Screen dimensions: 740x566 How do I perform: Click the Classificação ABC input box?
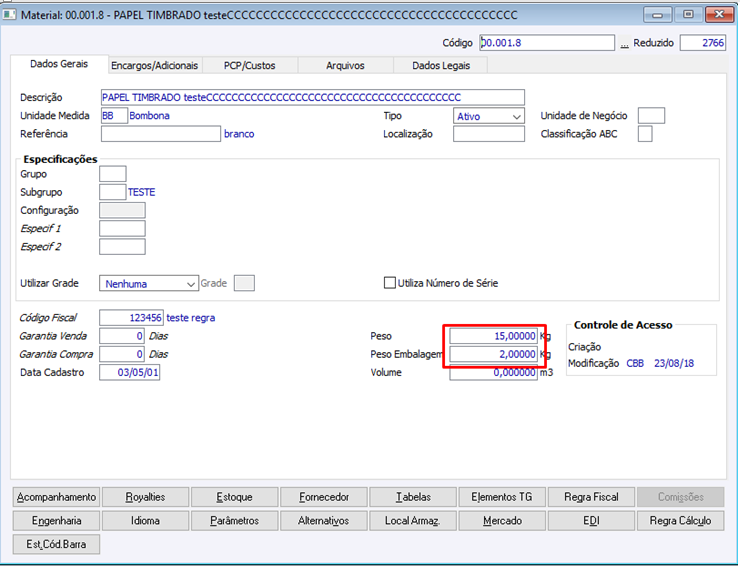tap(645, 134)
